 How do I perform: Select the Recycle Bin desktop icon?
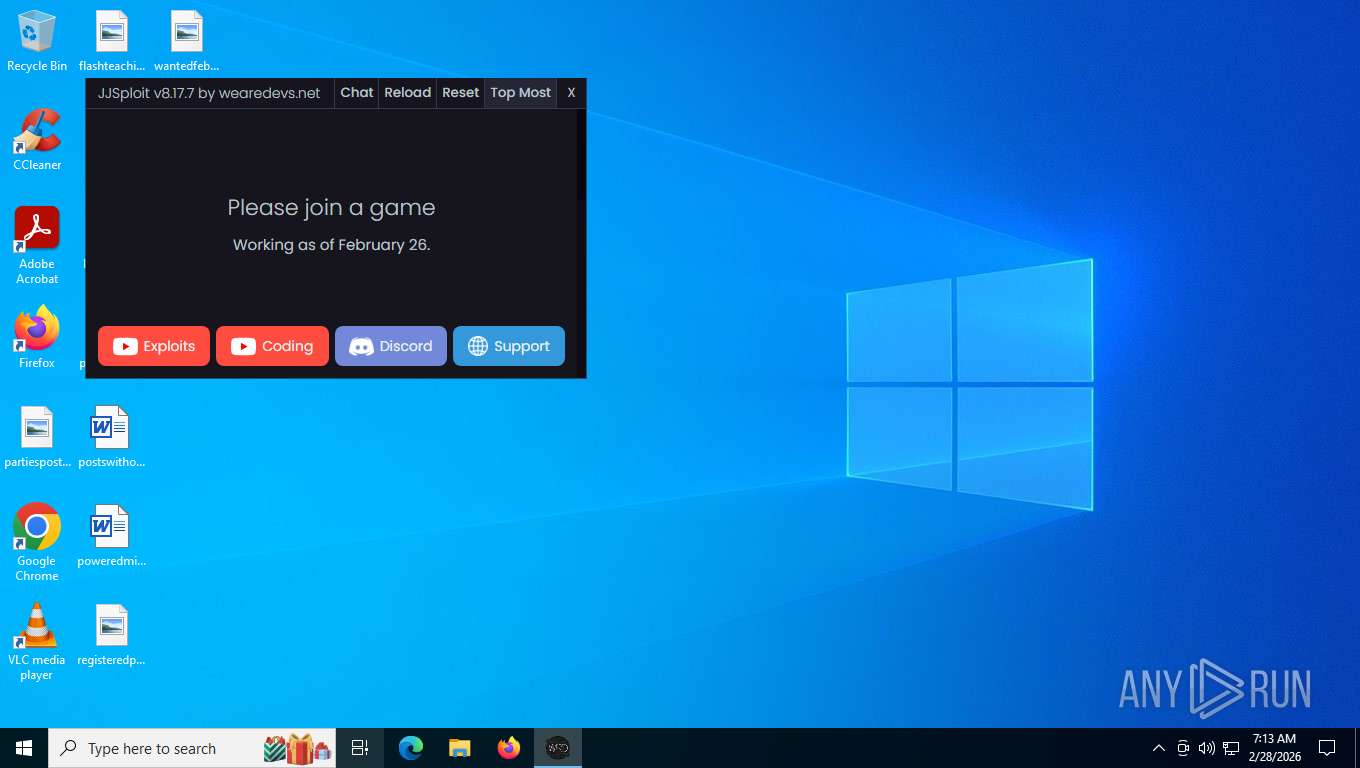[x=37, y=41]
